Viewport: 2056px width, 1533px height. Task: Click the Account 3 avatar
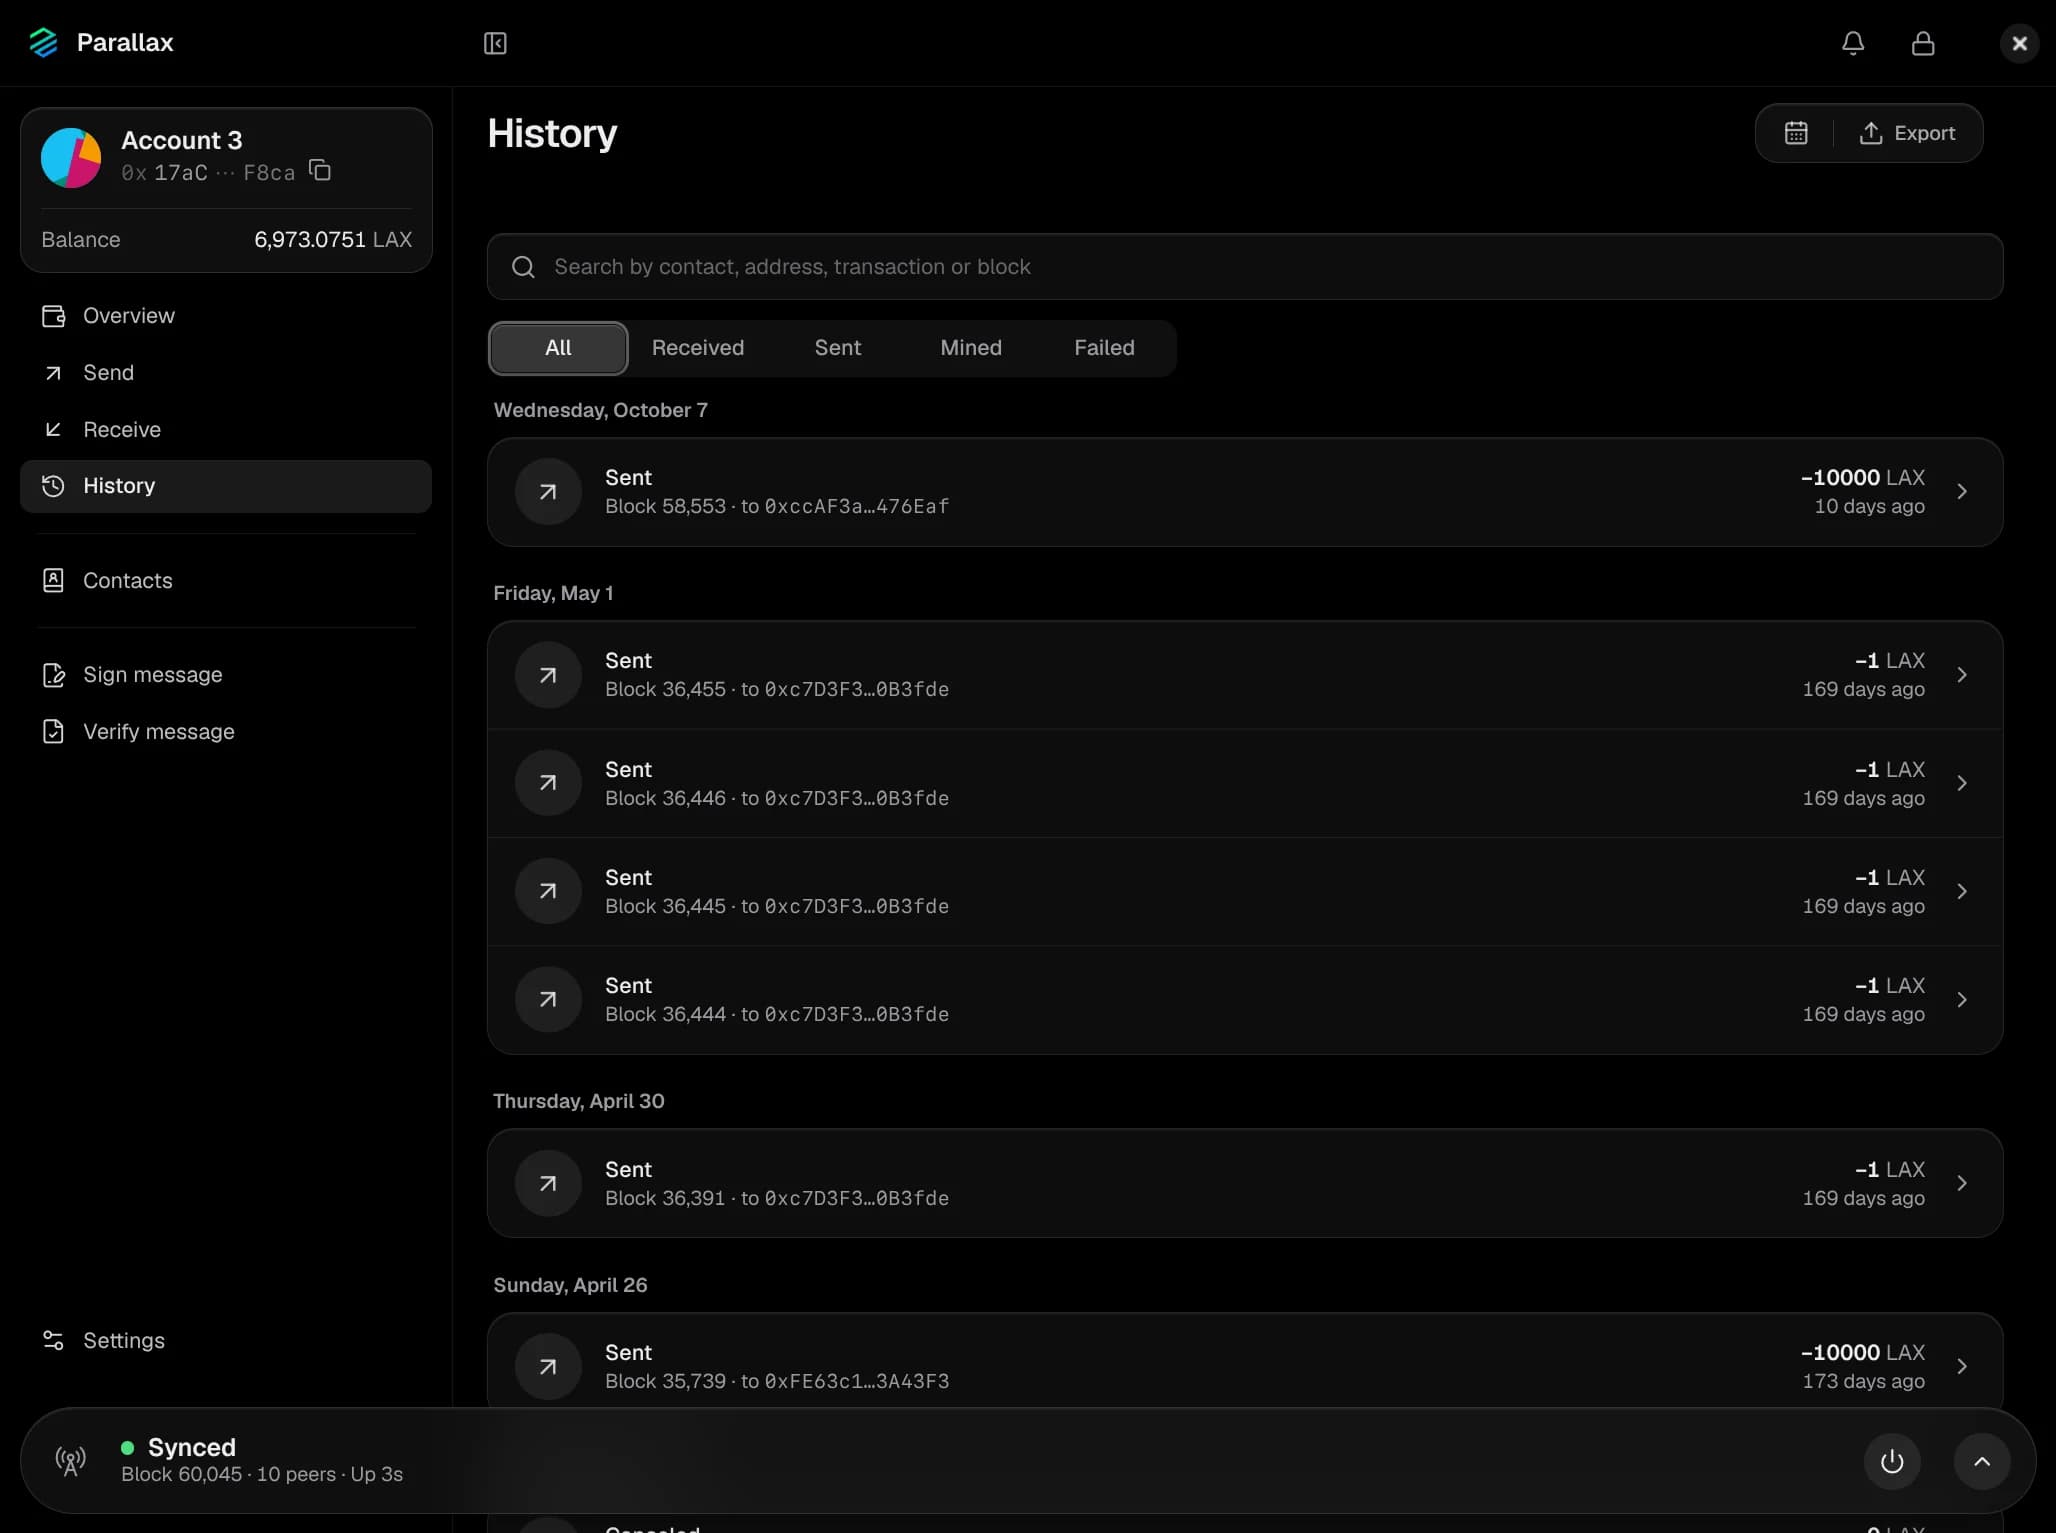71,157
